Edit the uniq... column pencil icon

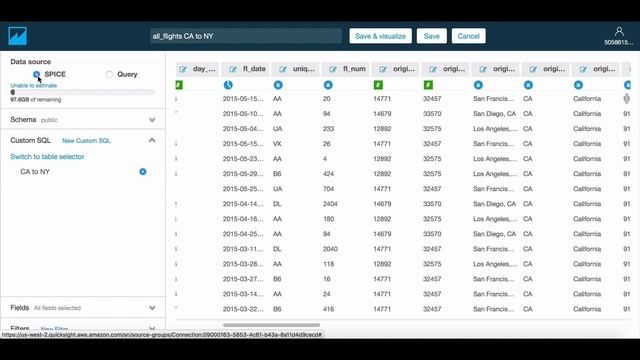pos(283,69)
